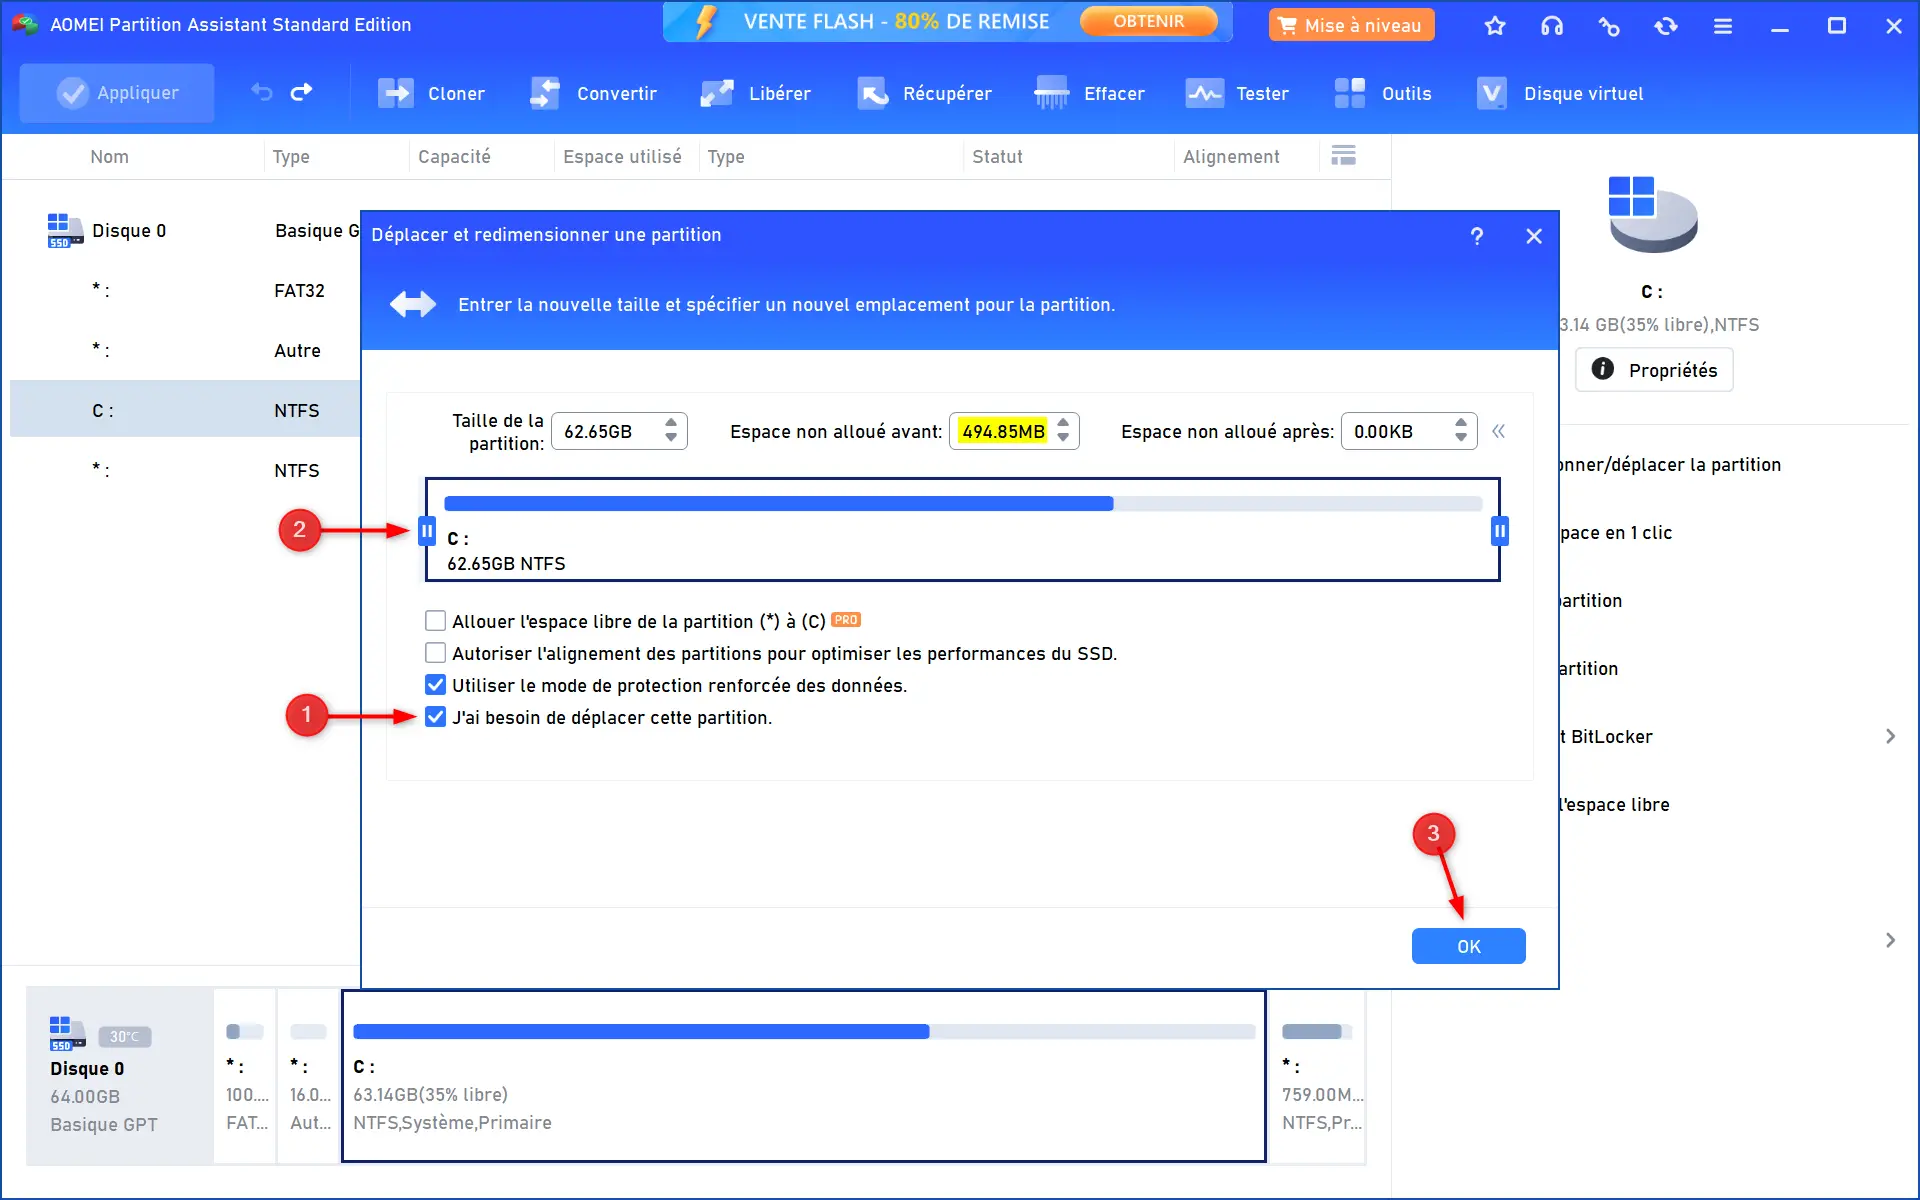Select Disque 0 row in list
This screenshot has width=1920, height=1200.
185,230
